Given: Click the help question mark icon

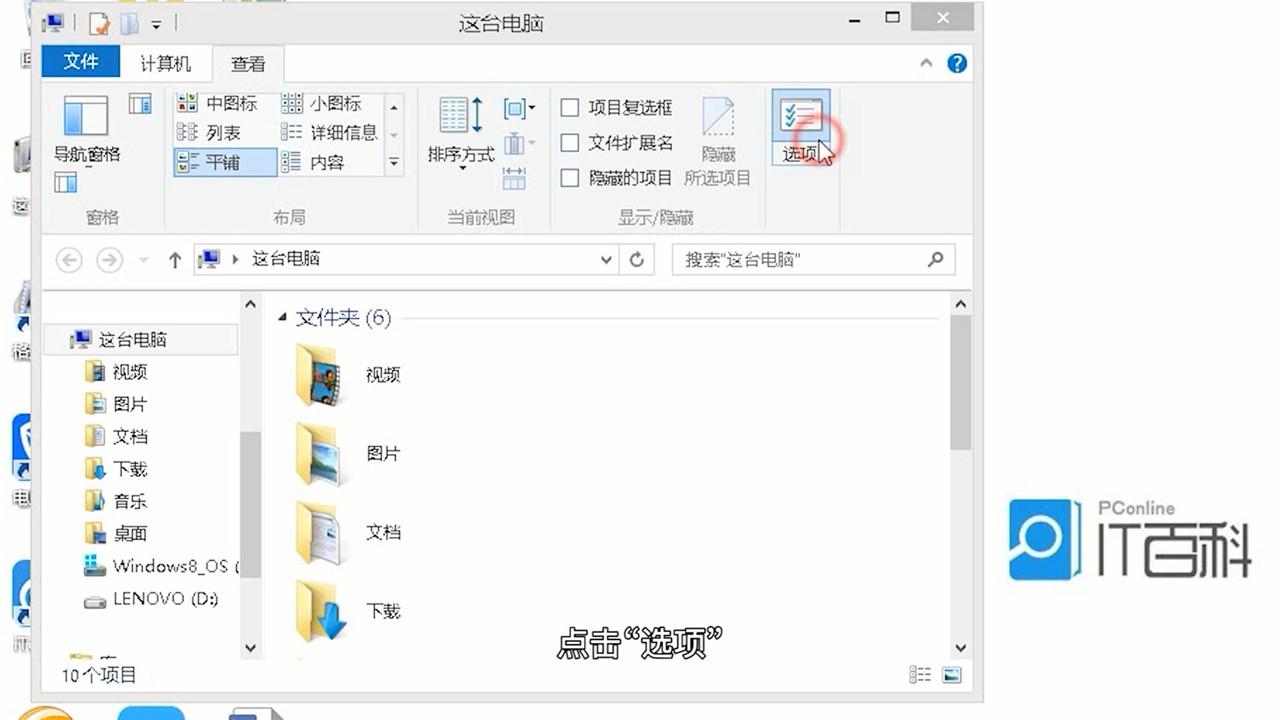Looking at the screenshot, I should (957, 63).
